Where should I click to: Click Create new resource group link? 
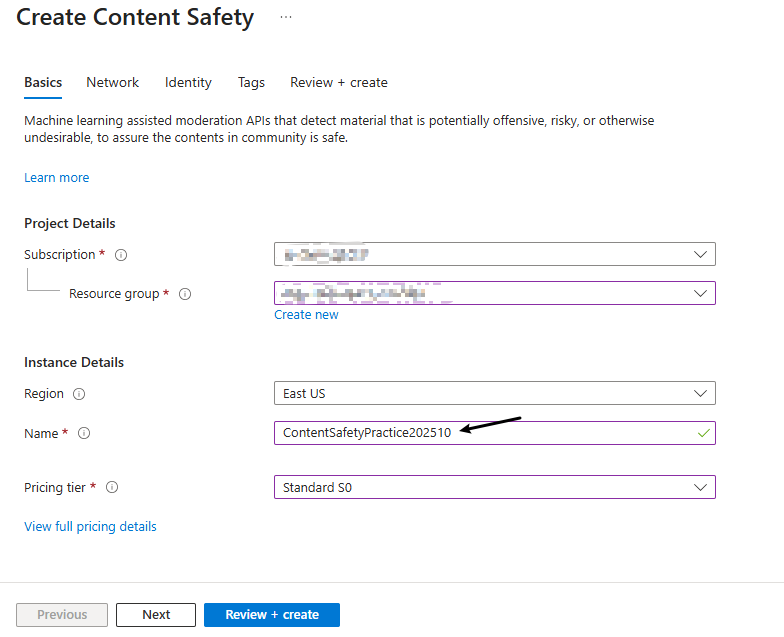(307, 315)
